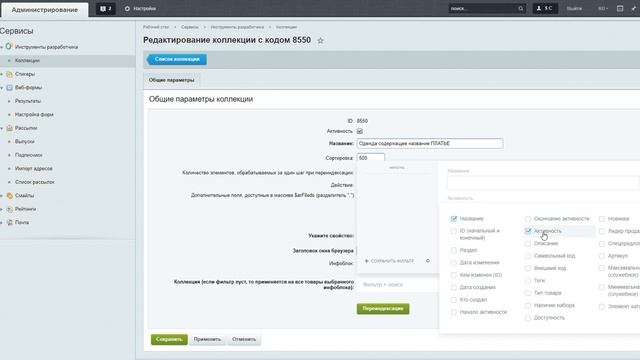
Task: Go to Сервисы breadcrumb
Action: pyautogui.click(x=189, y=27)
